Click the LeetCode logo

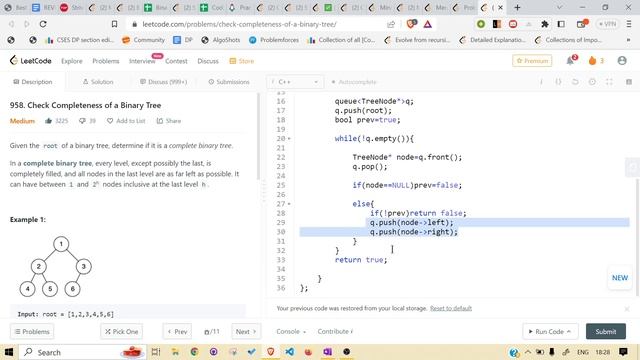31,61
